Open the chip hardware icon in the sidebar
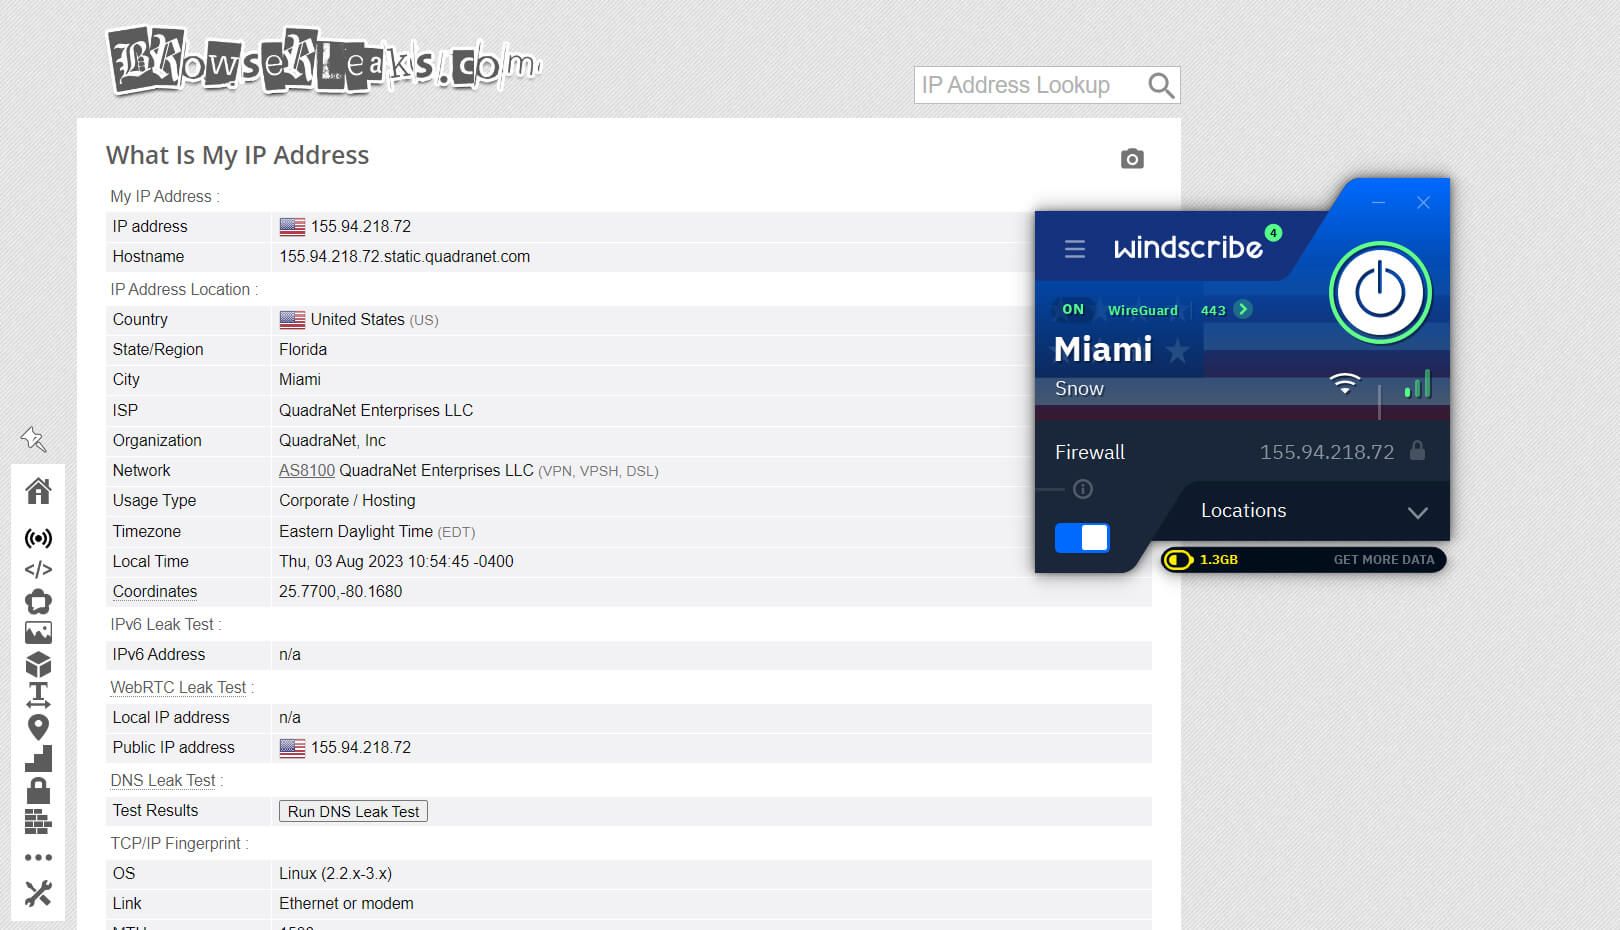Screen dimensions: 1620x930 point(38,601)
